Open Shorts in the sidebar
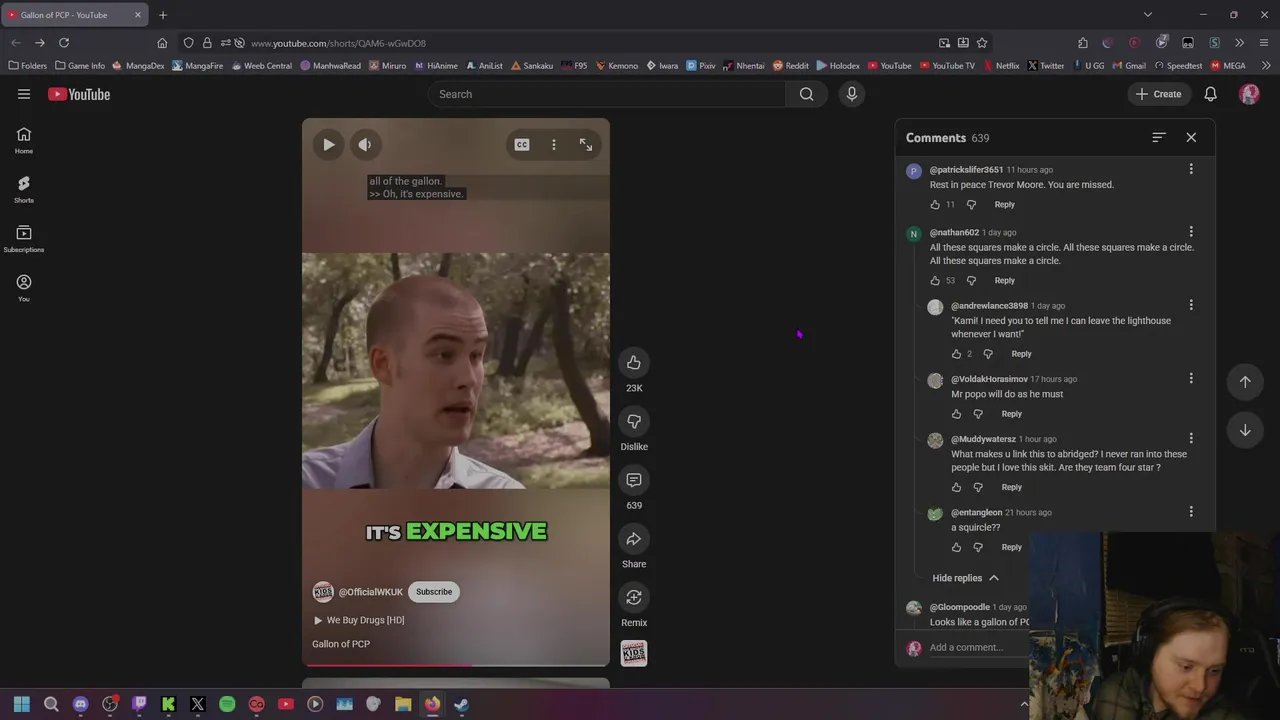Screen dimensions: 1280x720 (x=24, y=190)
